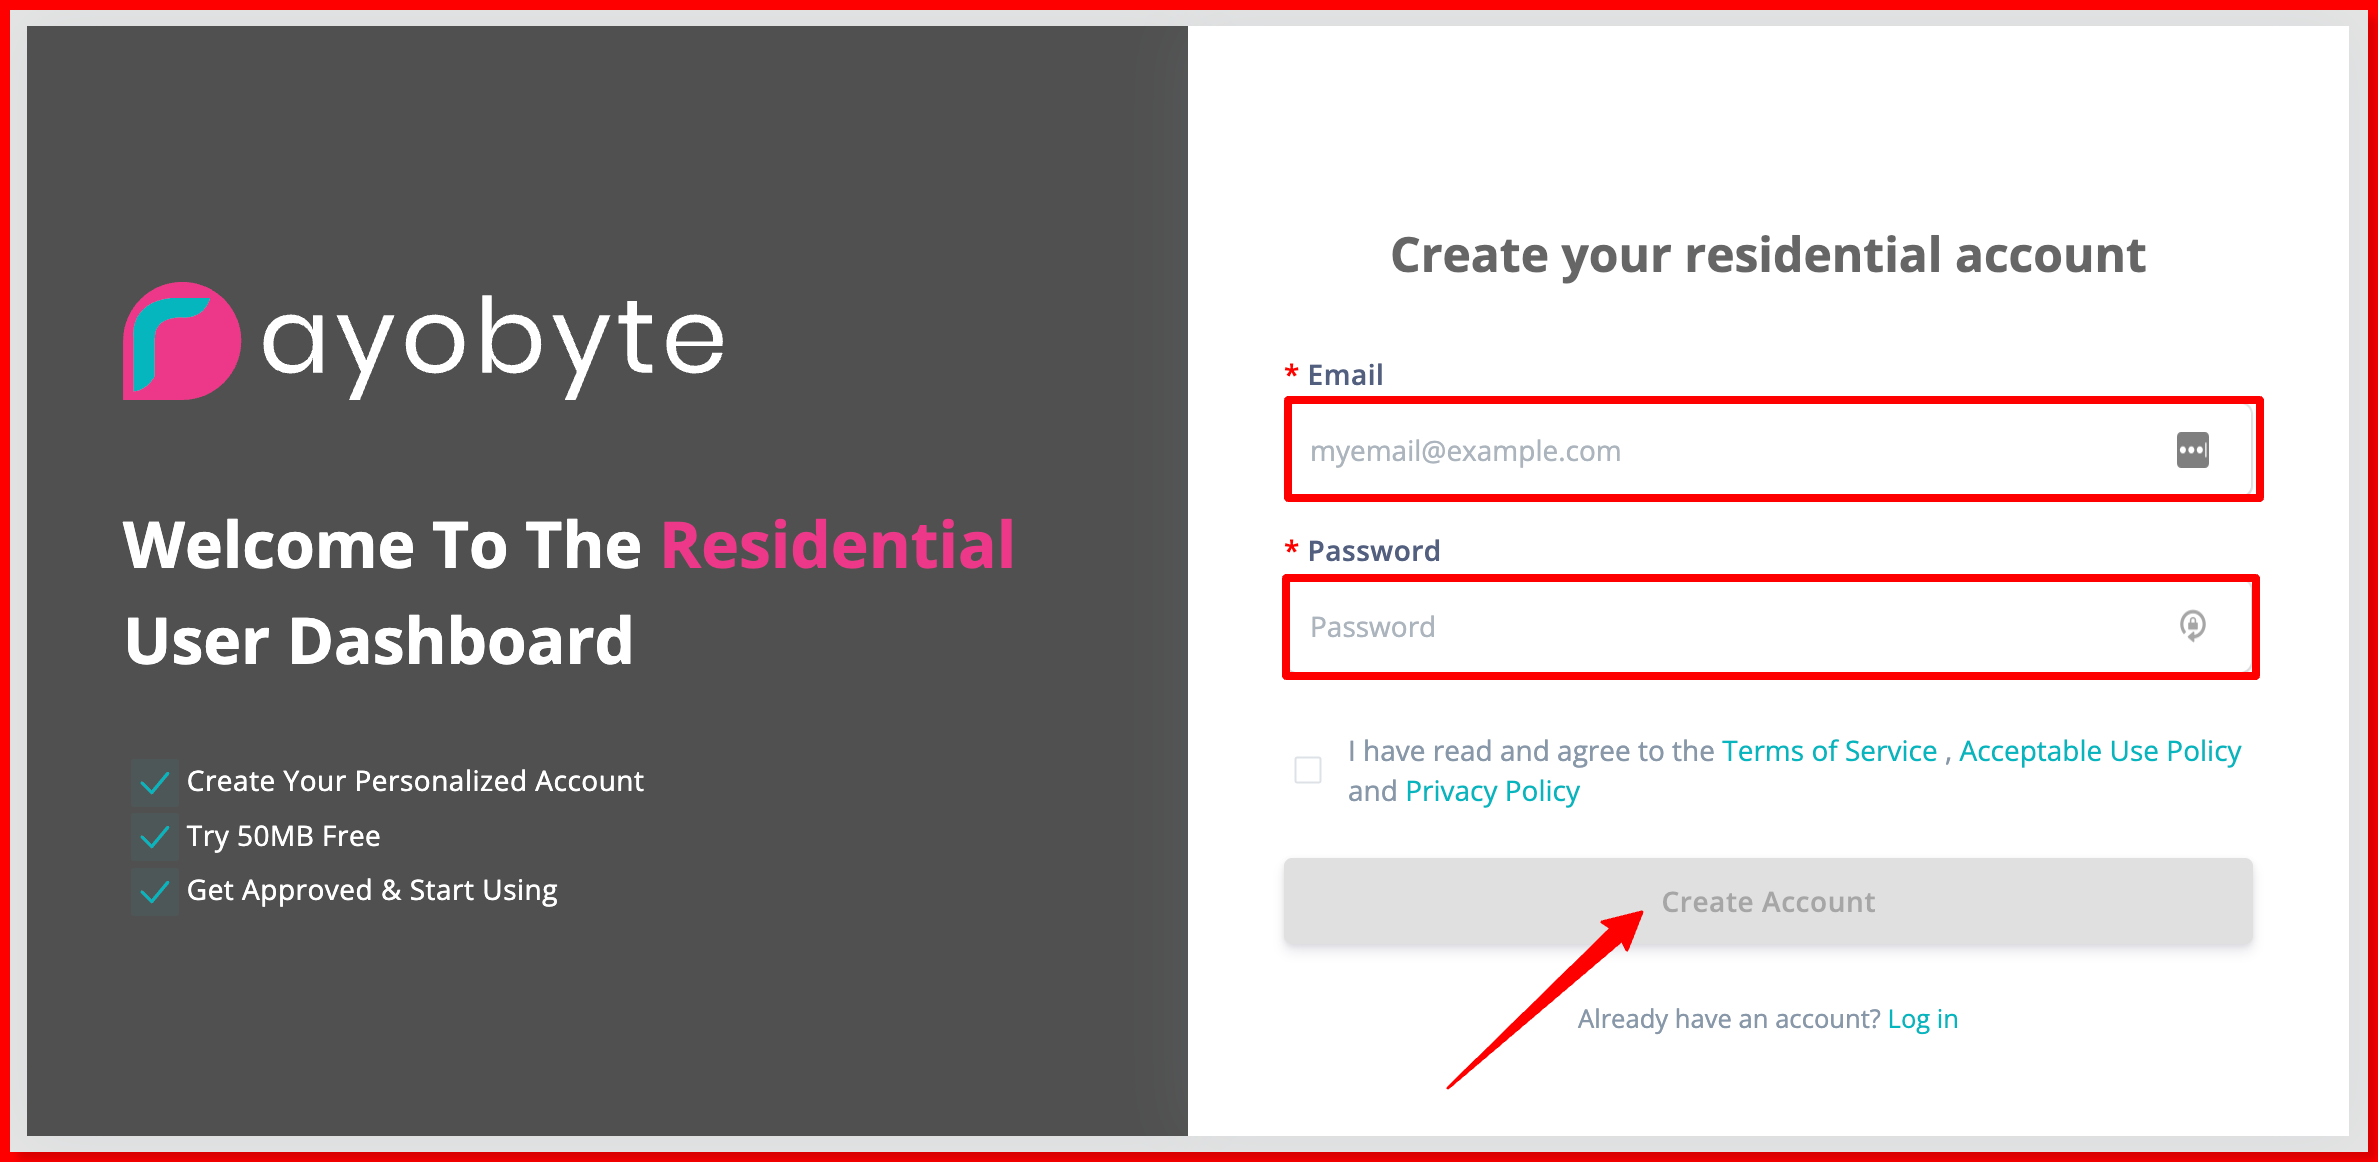
Task: Click the Password field label
Action: coord(1373,551)
